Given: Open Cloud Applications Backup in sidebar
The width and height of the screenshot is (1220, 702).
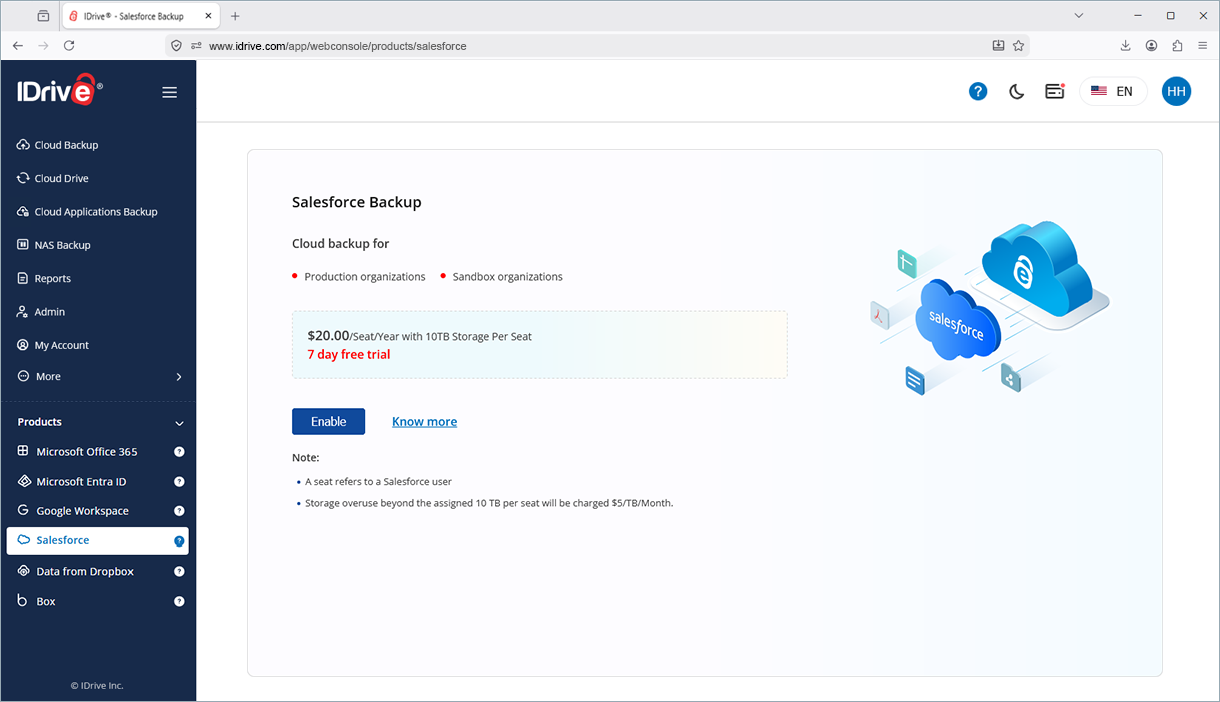Looking at the screenshot, I should pos(98,212).
